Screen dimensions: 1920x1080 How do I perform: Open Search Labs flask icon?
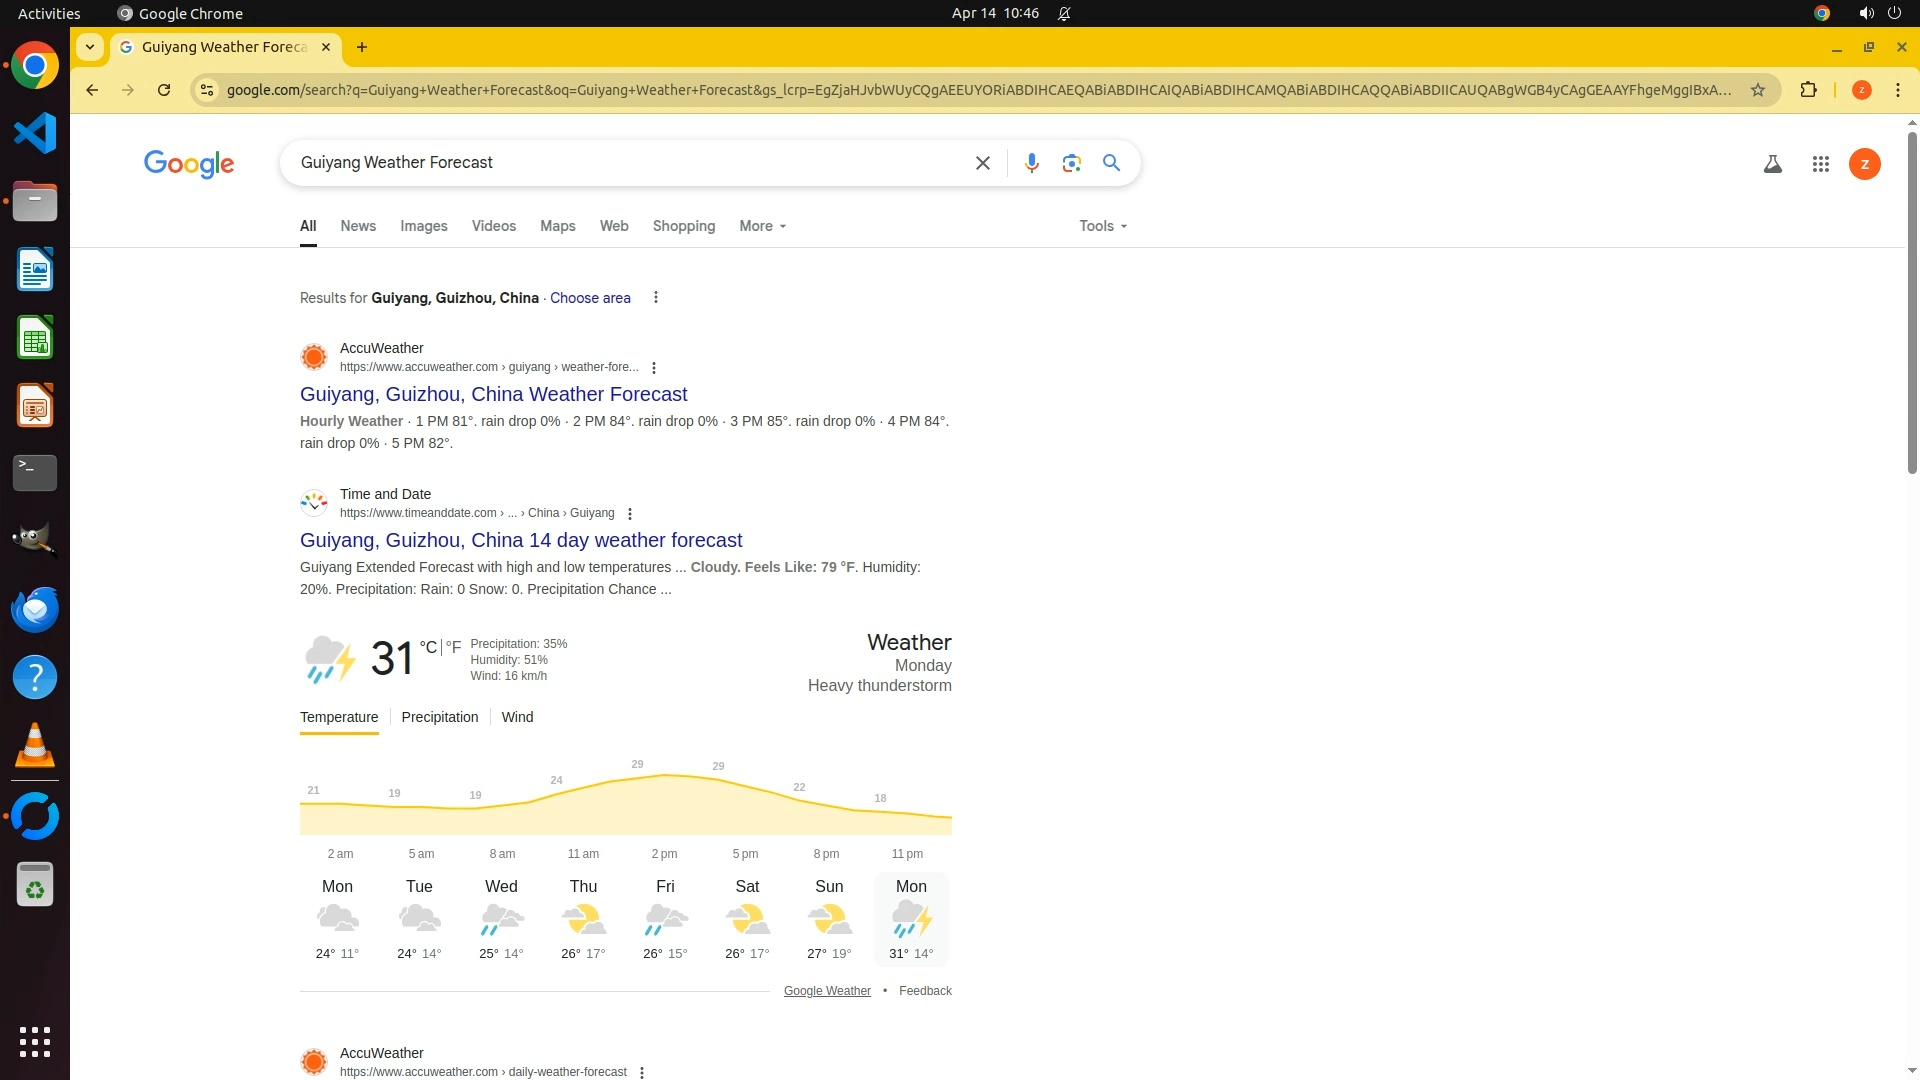point(1772,164)
